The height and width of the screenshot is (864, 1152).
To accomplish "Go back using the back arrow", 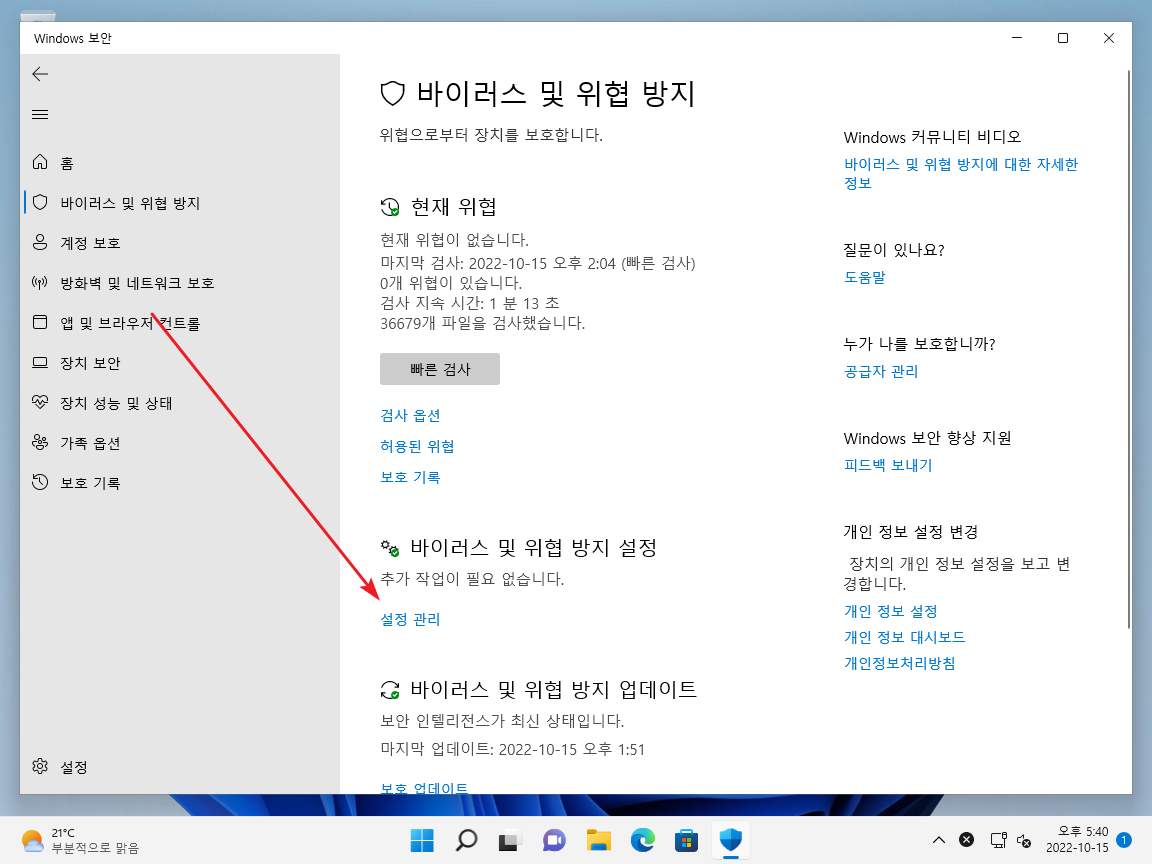I will 40,73.
